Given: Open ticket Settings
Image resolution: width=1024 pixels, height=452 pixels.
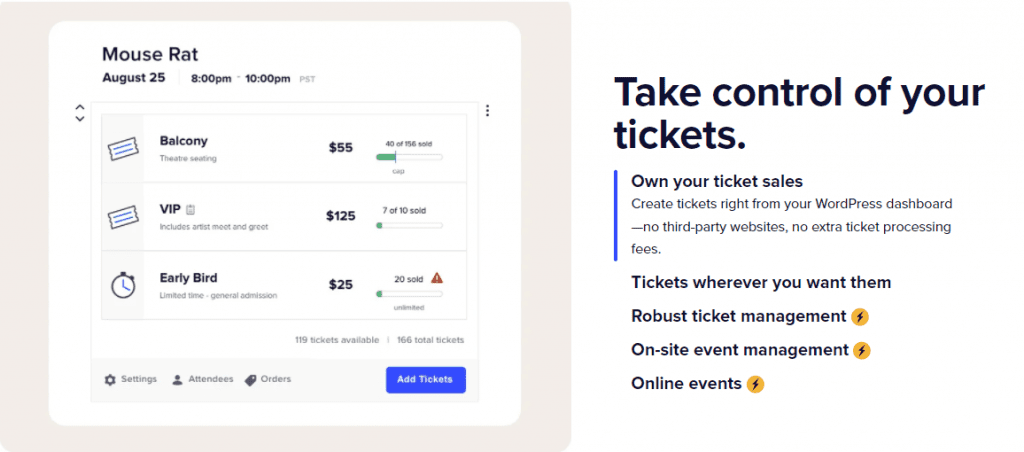Looking at the screenshot, I should point(131,379).
